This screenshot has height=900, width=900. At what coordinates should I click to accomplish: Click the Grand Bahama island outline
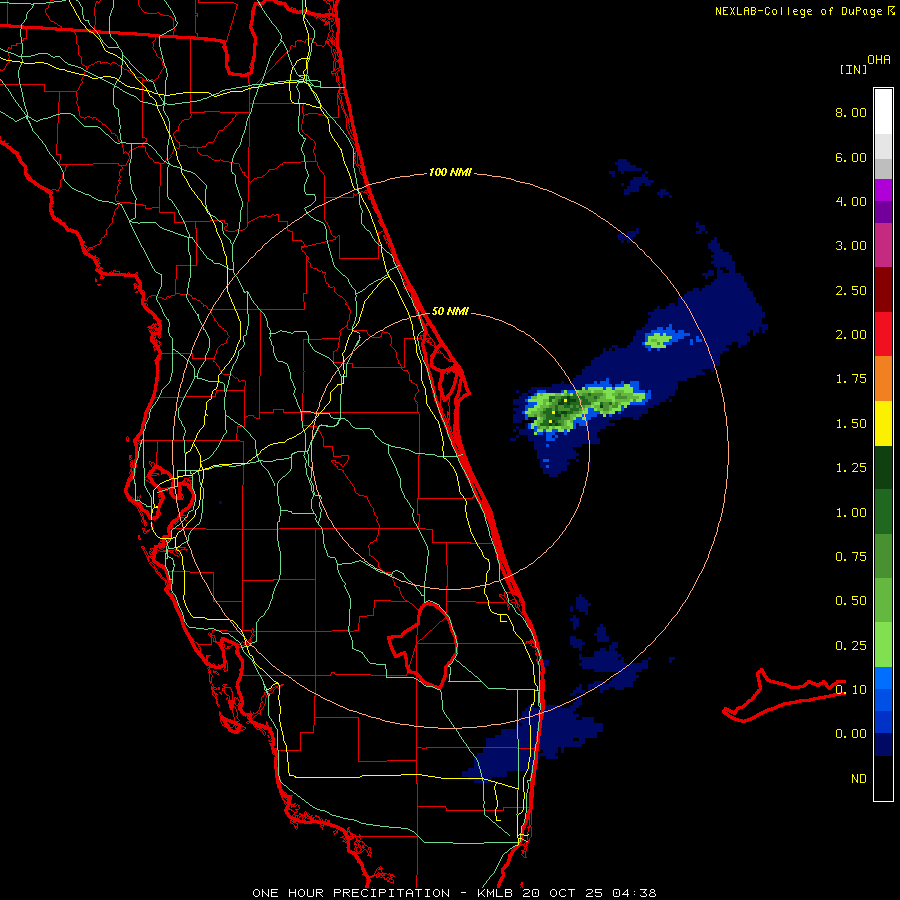[782, 695]
